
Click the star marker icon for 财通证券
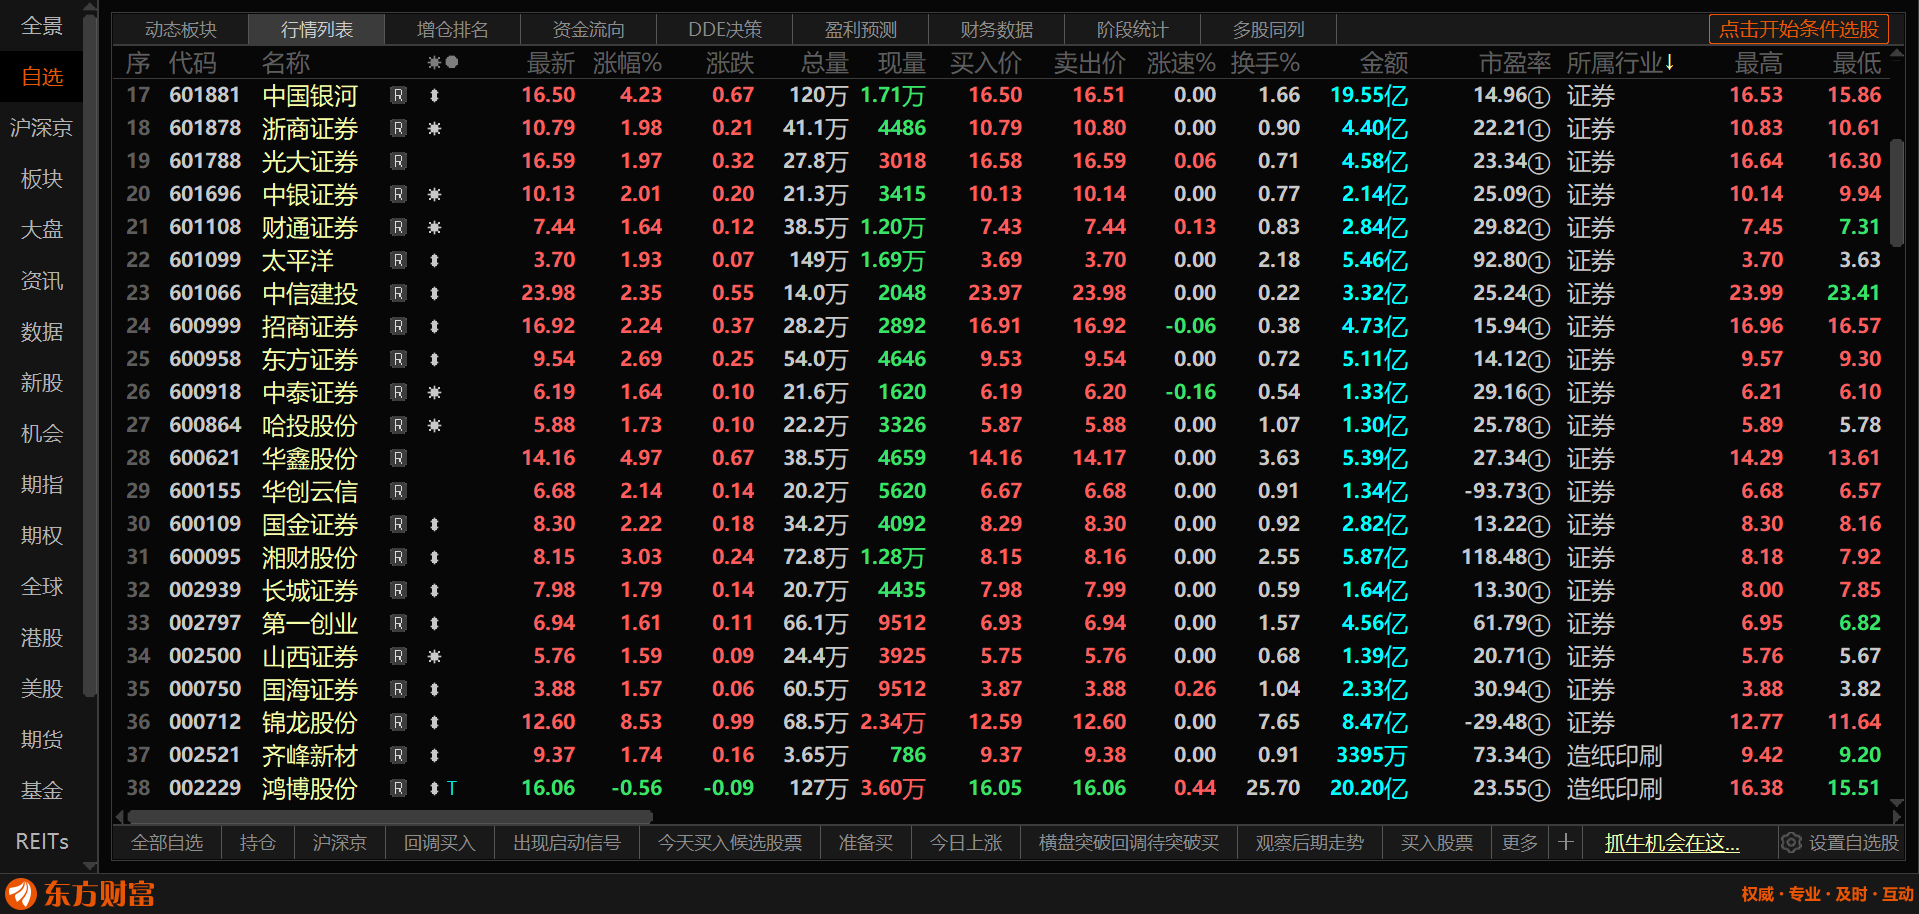point(434,228)
